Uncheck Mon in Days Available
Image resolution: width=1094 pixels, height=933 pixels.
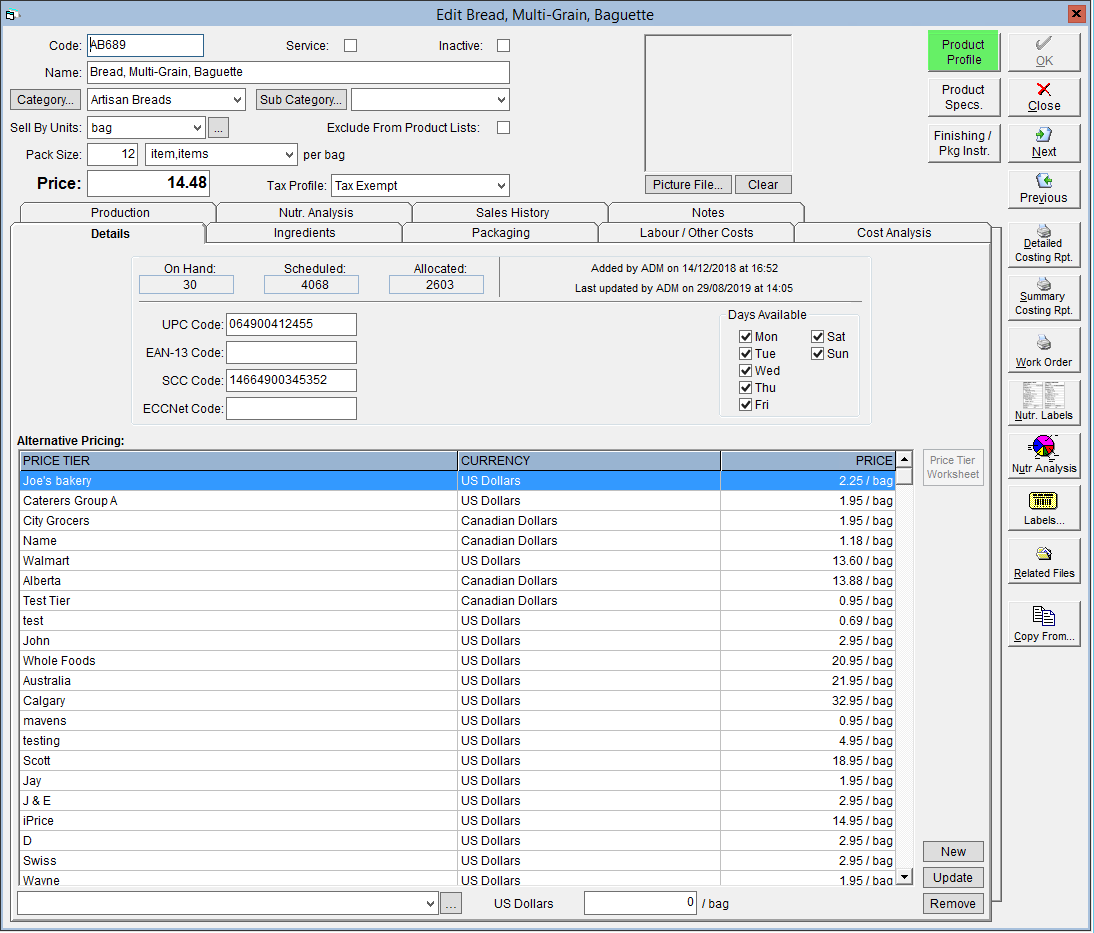pos(745,336)
